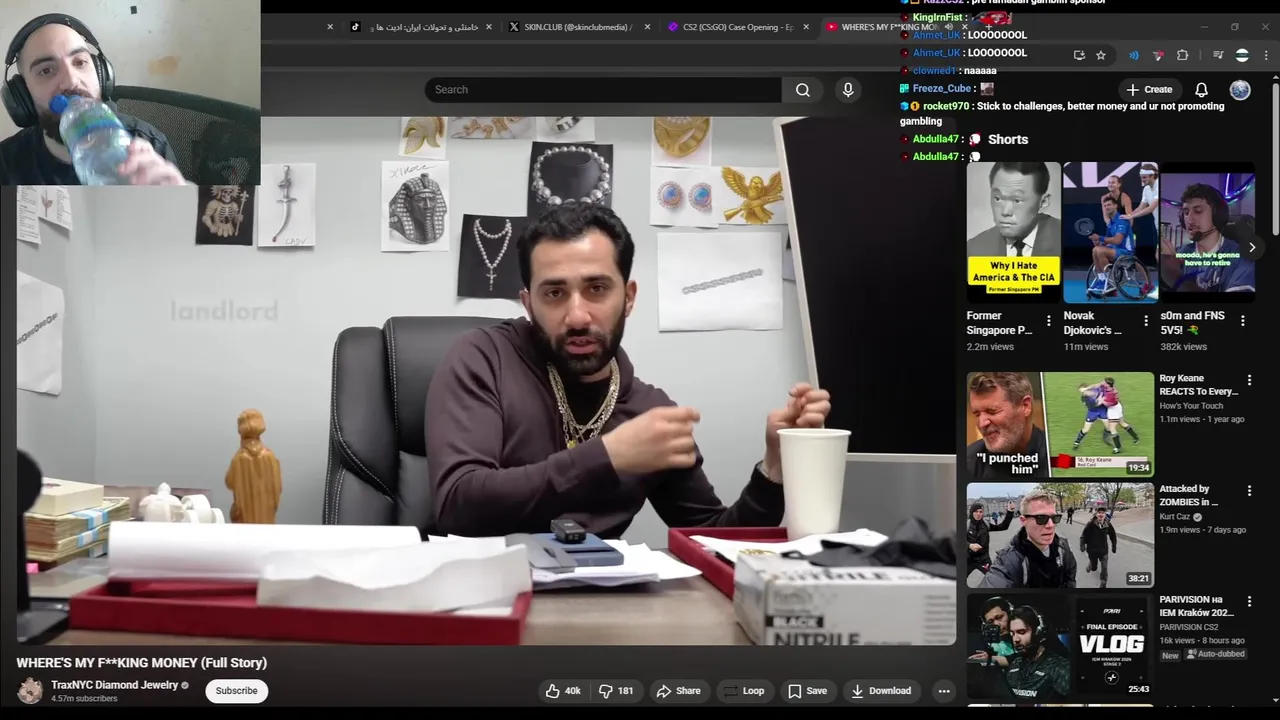Click the main video player area

(x=486, y=380)
